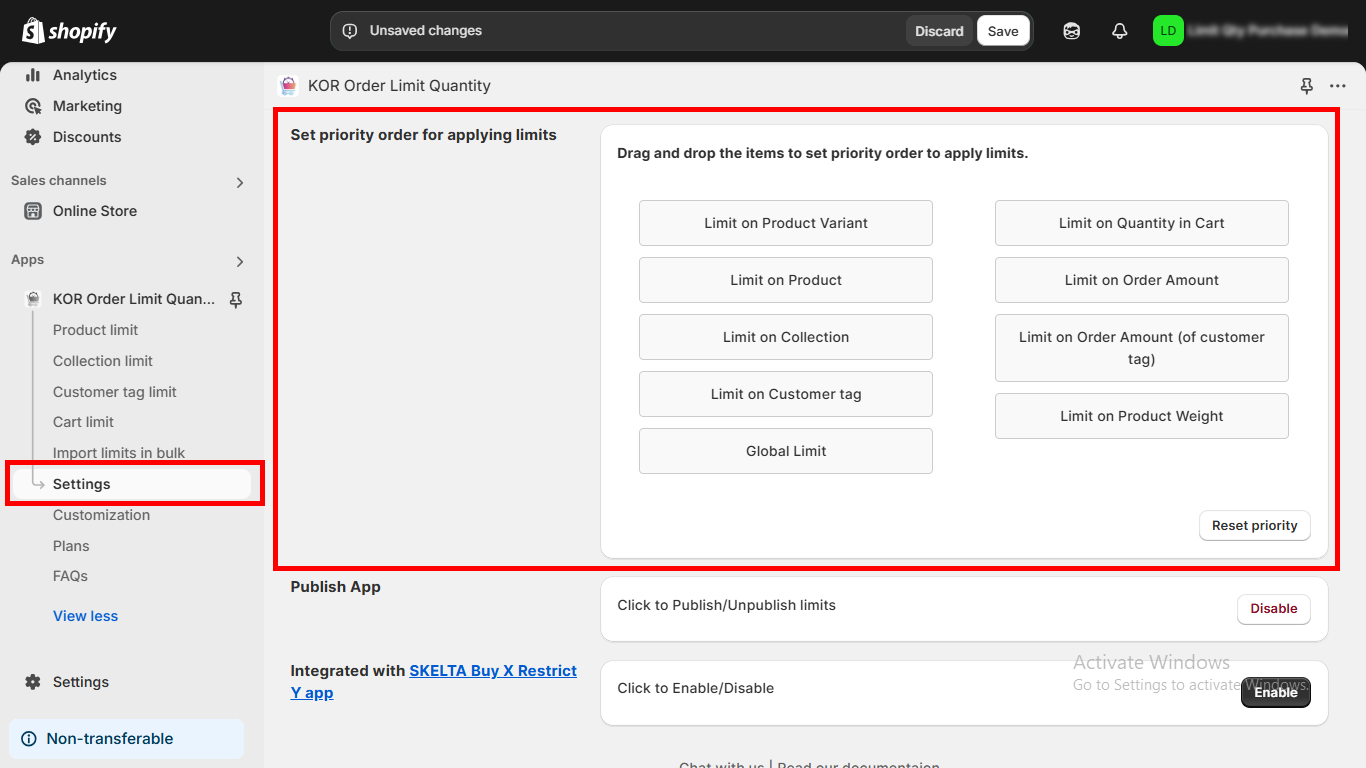
Task: Go to Customization in app menu
Action: 101,515
